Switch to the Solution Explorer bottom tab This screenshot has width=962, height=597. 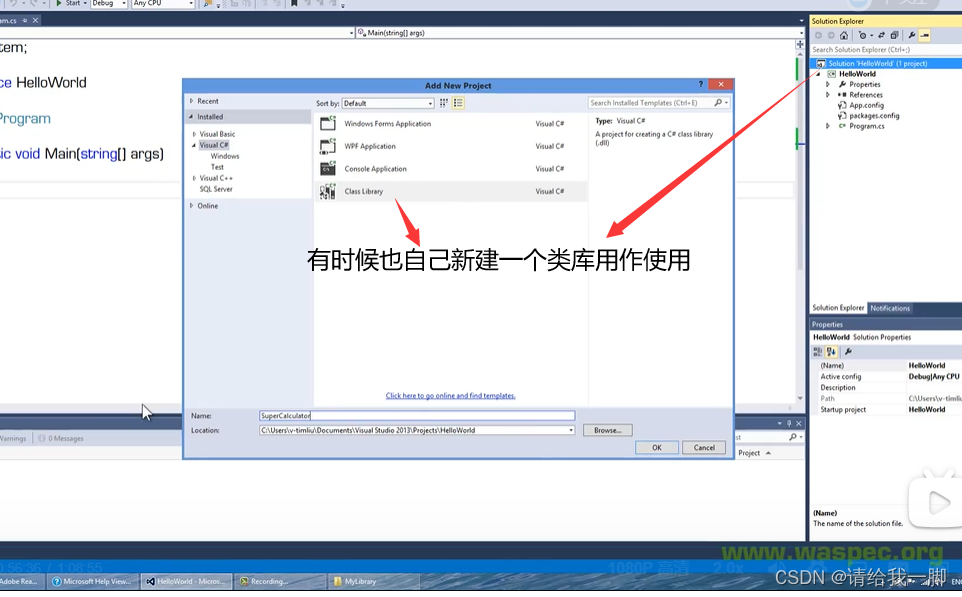coord(837,308)
